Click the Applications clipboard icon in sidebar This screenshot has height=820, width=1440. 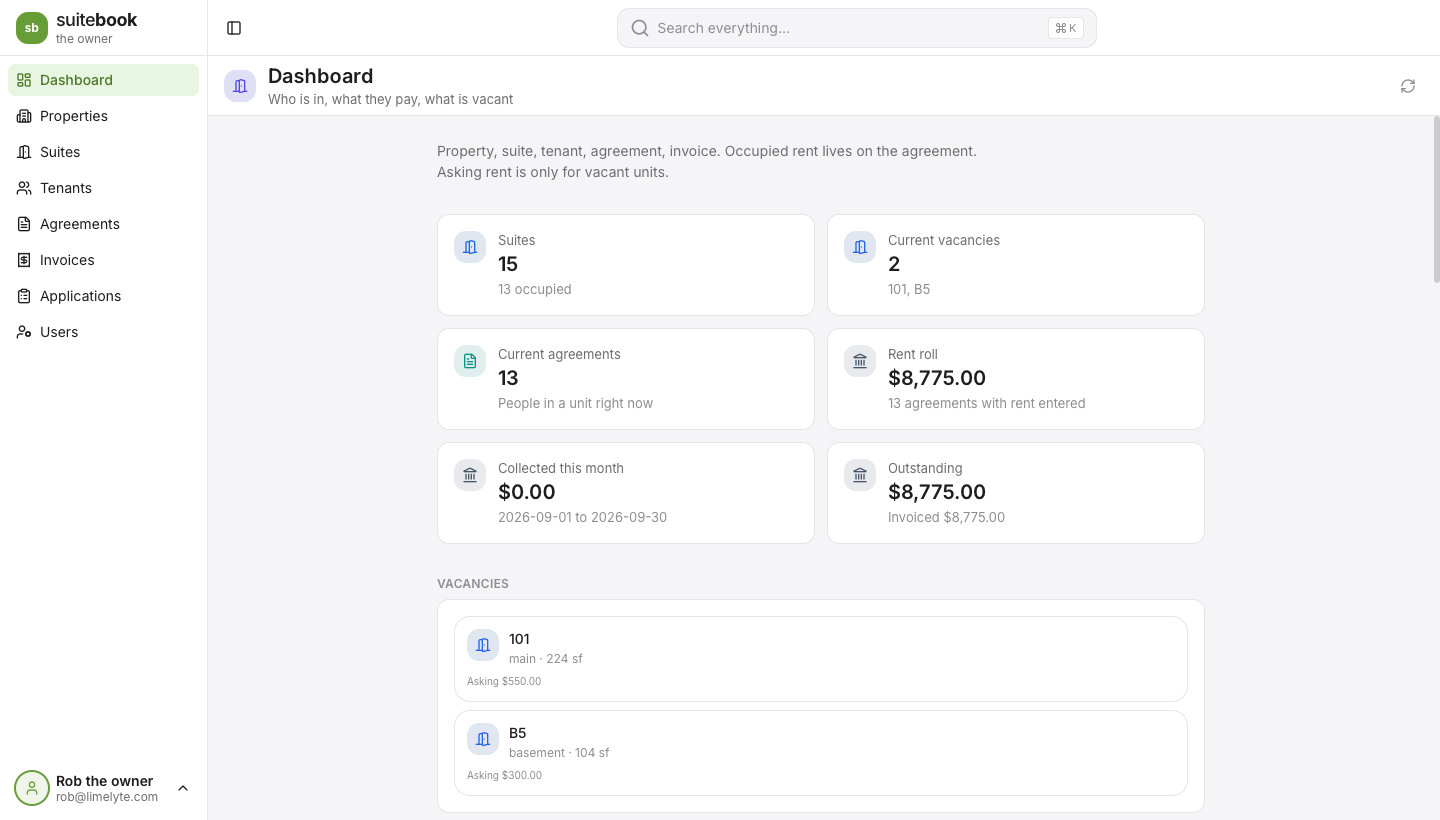pos(24,296)
